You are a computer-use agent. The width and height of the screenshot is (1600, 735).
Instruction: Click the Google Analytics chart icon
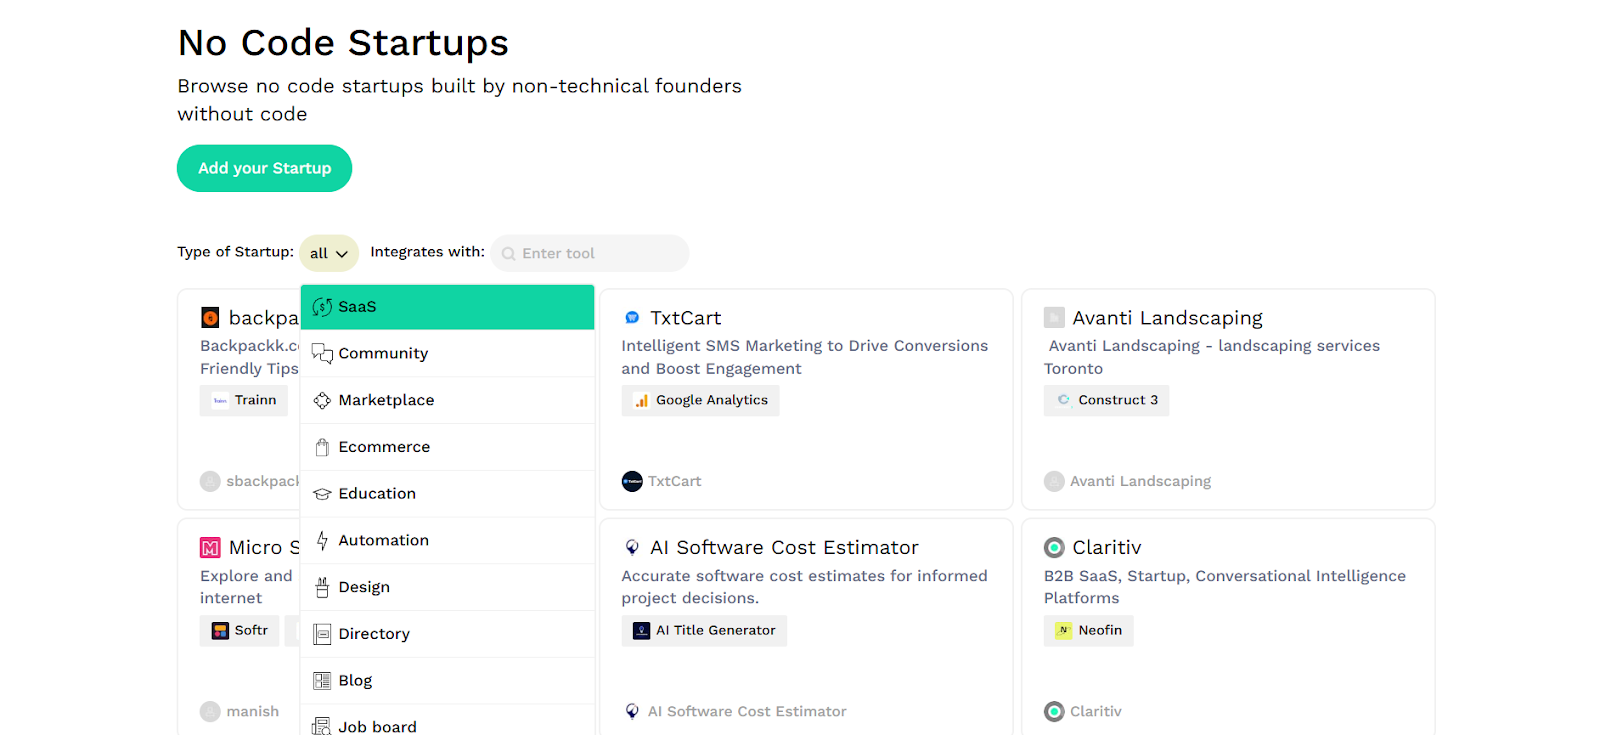click(641, 401)
